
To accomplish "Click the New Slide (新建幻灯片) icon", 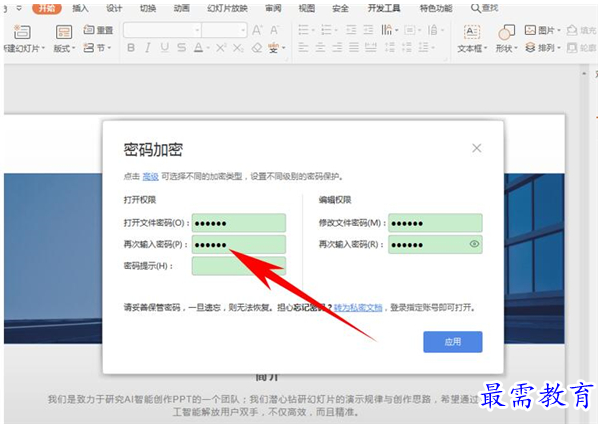I will (x=22, y=32).
